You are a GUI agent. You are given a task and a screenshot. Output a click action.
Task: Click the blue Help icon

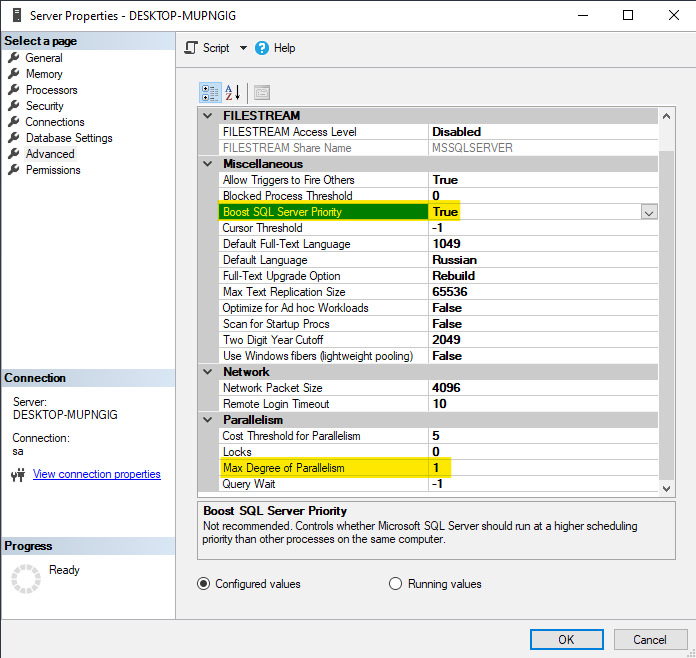(x=262, y=48)
